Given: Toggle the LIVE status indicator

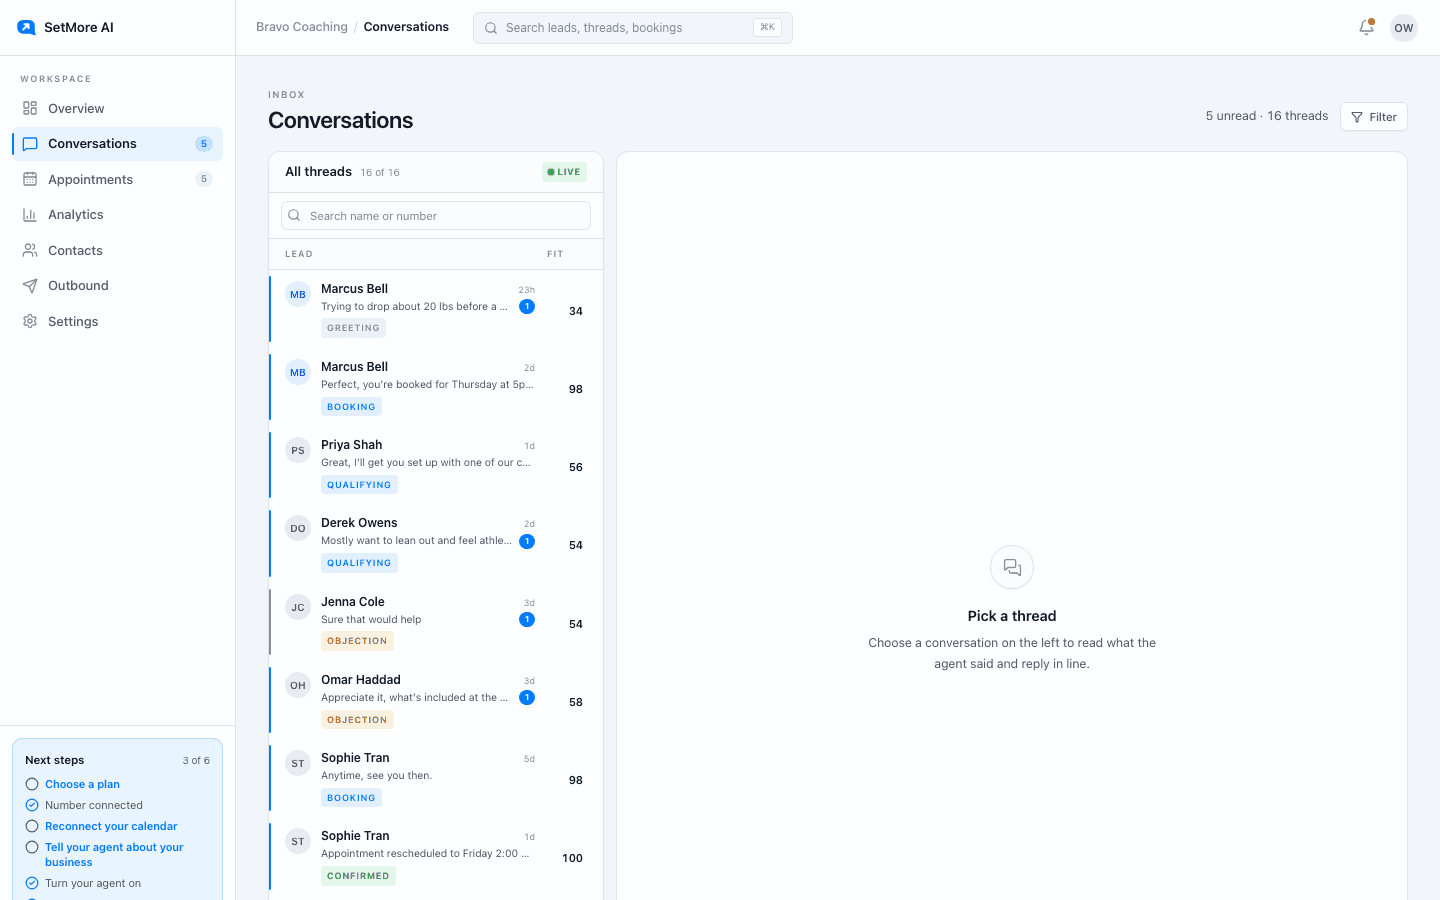Looking at the screenshot, I should [564, 172].
